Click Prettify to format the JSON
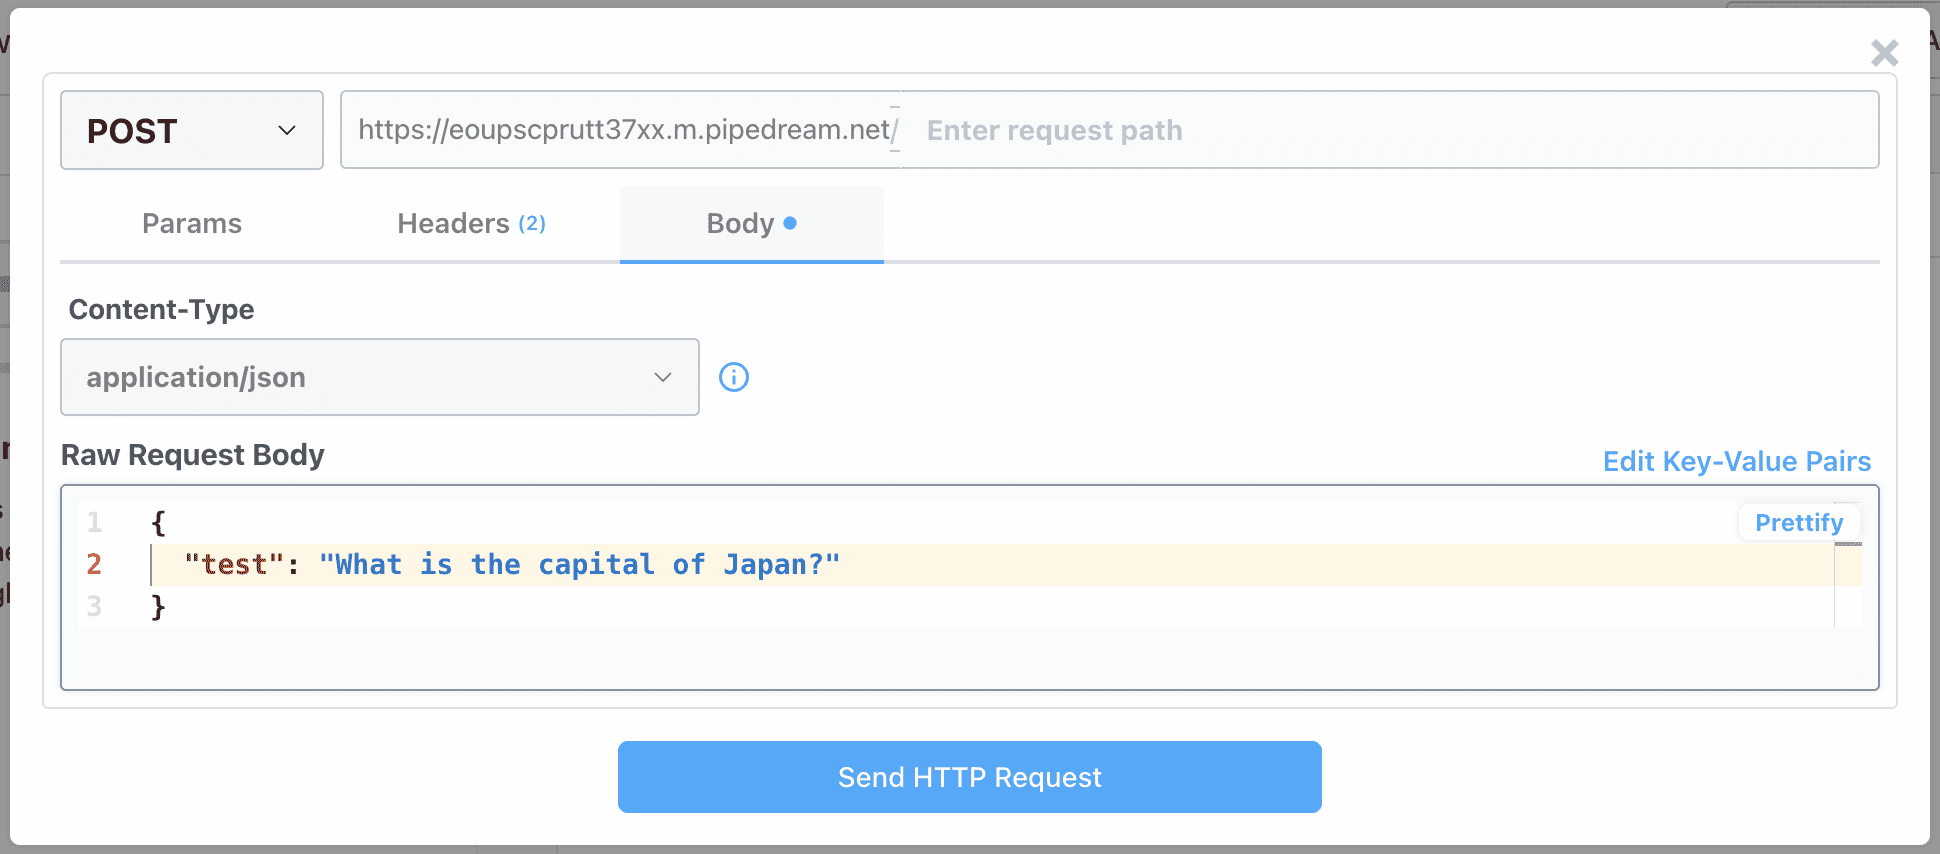The height and width of the screenshot is (854, 1940). pos(1798,523)
